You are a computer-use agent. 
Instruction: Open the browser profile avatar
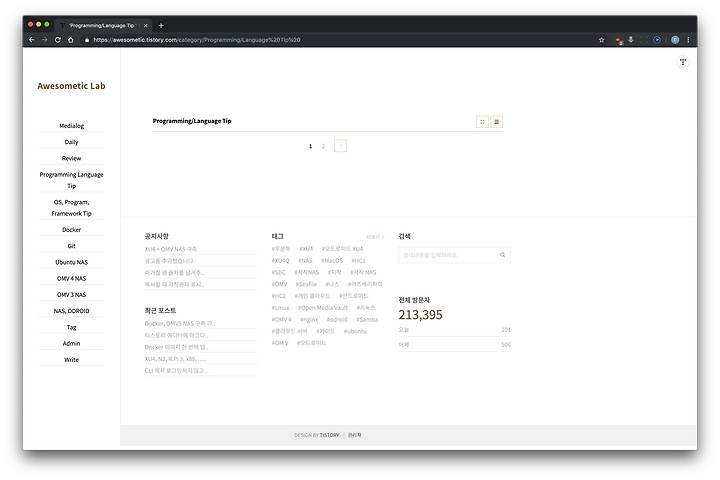(675, 40)
